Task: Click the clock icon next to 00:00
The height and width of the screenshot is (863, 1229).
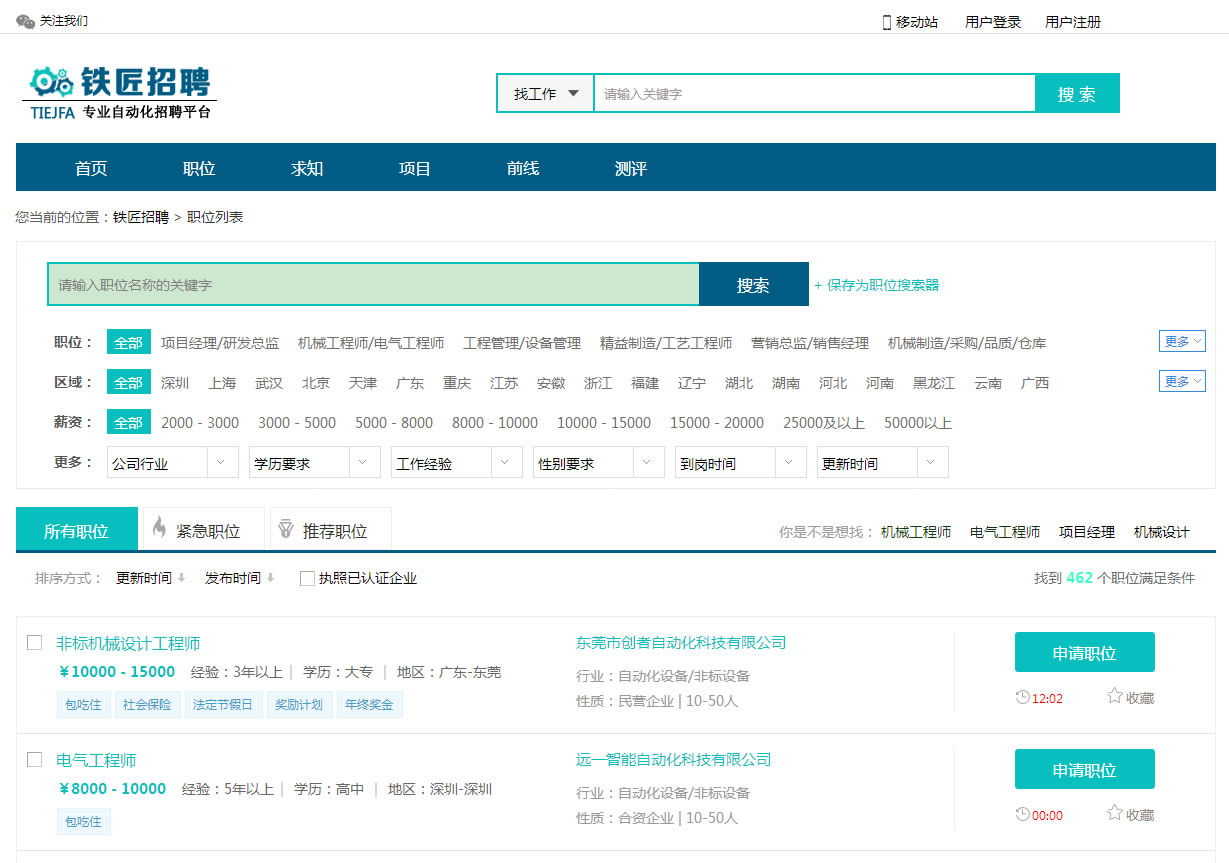Action: [1022, 814]
